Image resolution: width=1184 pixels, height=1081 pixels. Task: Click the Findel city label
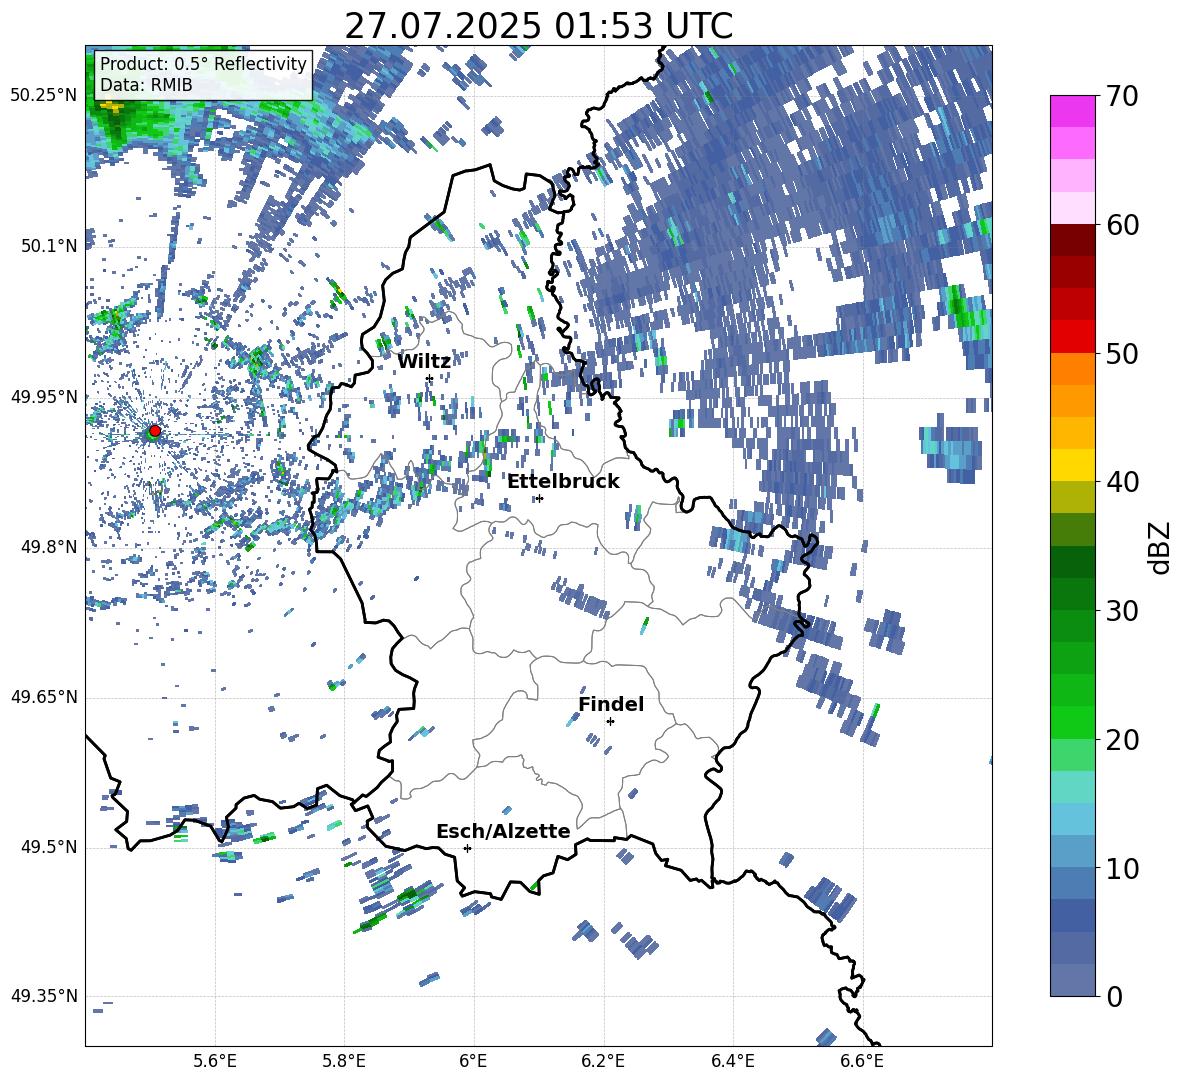(x=611, y=704)
